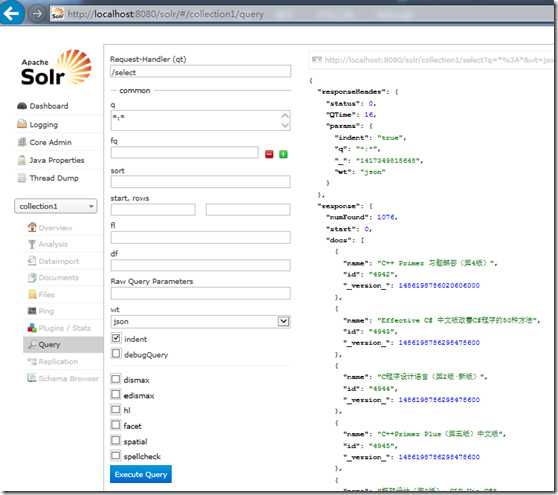Enable the edismax checkbox
This screenshot has width=558, height=495.
point(116,394)
